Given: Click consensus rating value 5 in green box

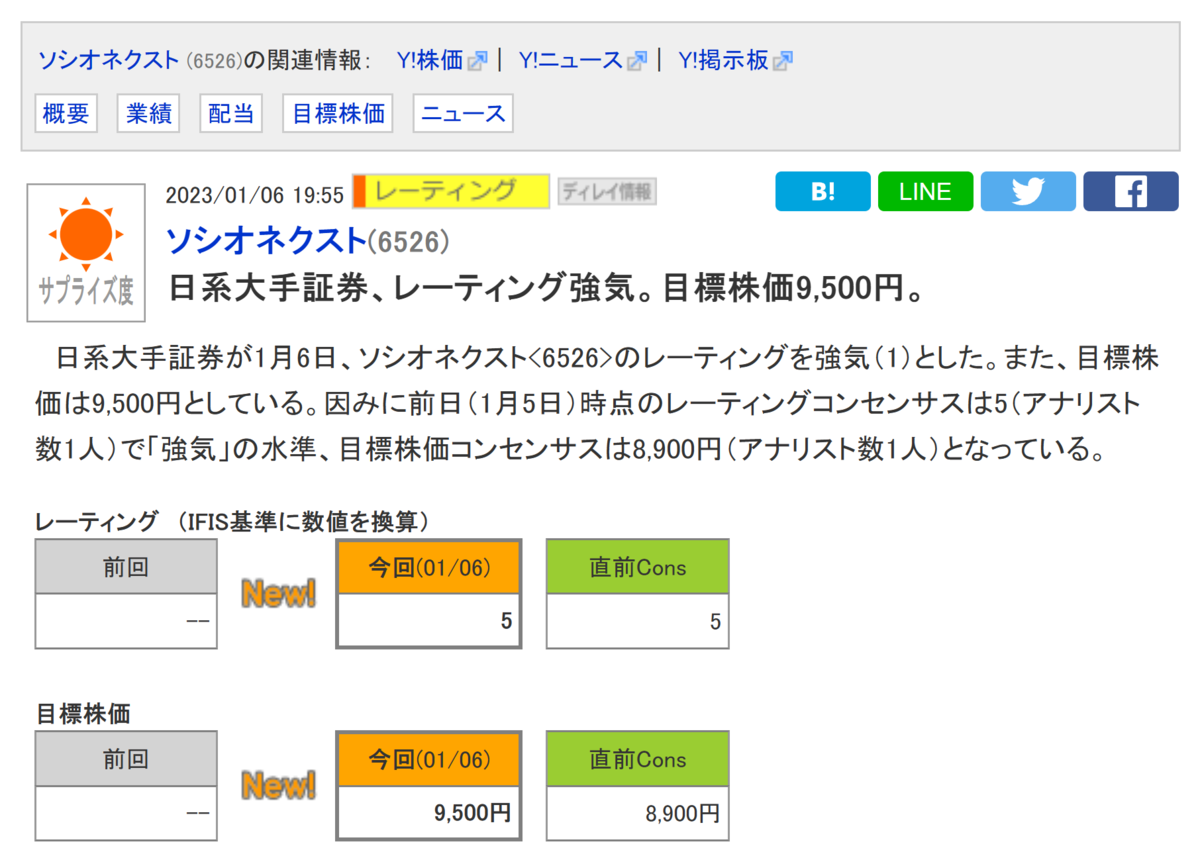Looking at the screenshot, I should pyautogui.click(x=638, y=621).
